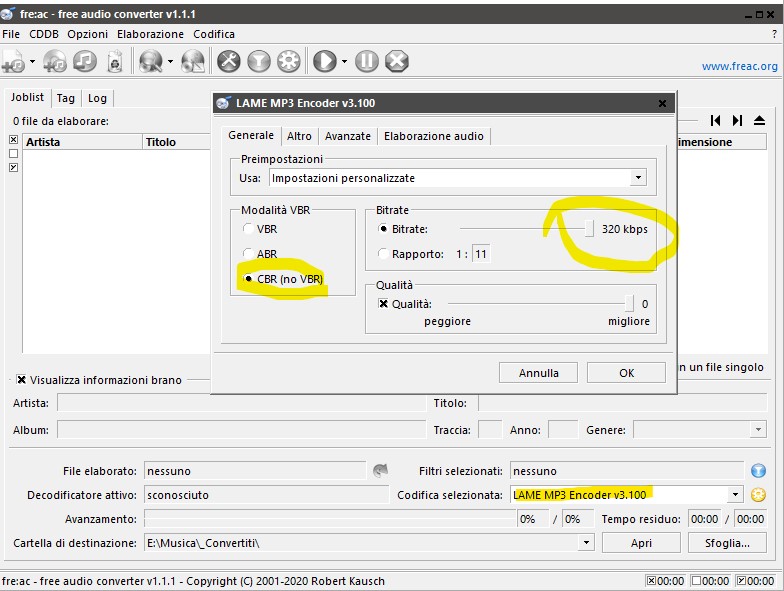
Task: Click fre:ac logo in LAME dialog titlebar
Action: click(224, 103)
